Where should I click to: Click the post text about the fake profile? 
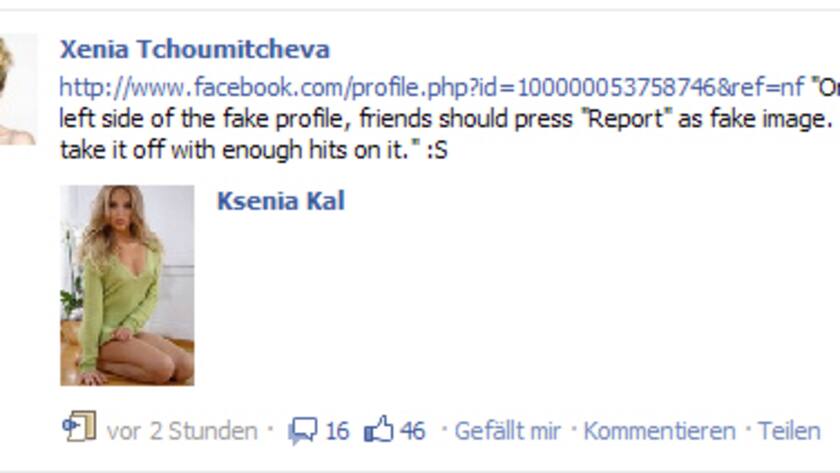445,118
